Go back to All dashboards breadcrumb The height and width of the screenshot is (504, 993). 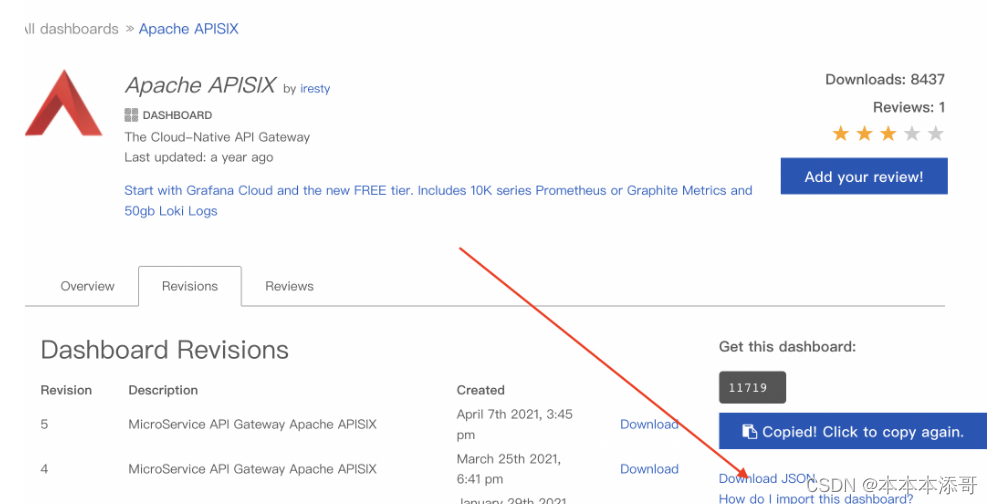pyautogui.click(x=72, y=28)
